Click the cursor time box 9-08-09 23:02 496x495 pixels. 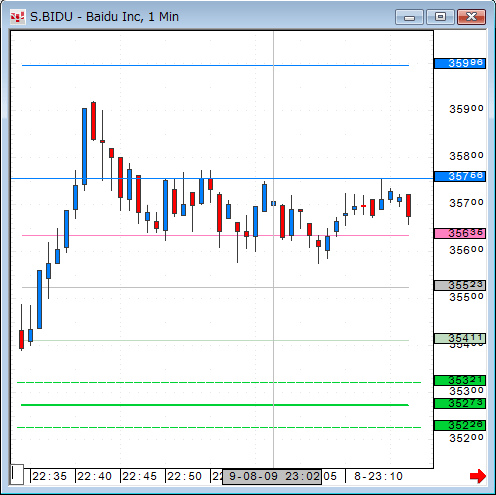(272, 476)
